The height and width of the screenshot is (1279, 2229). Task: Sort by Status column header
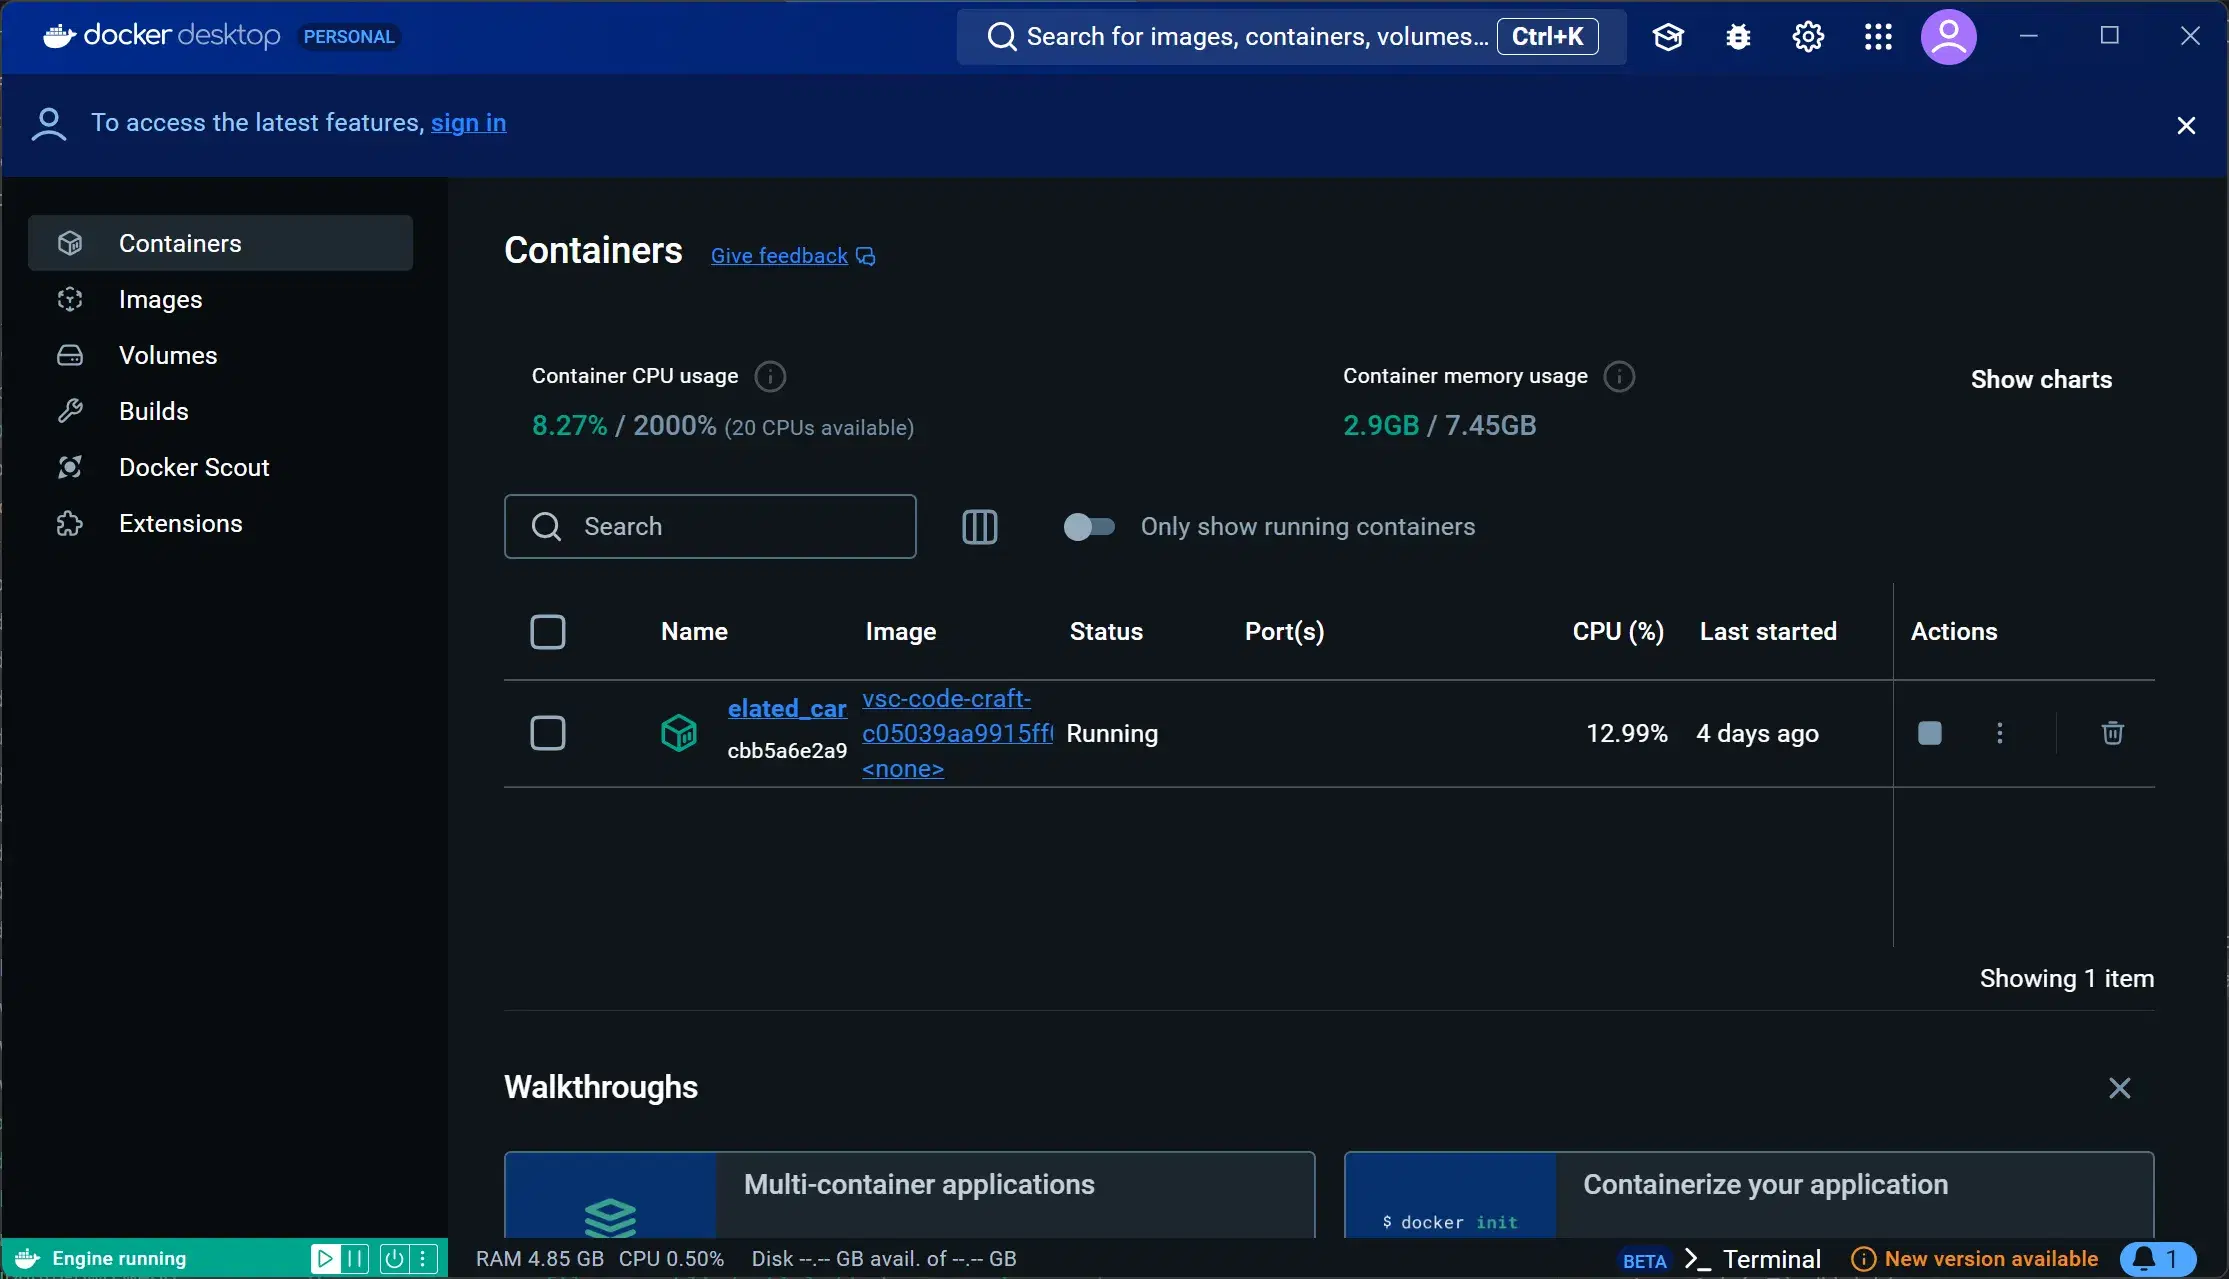pos(1106,632)
